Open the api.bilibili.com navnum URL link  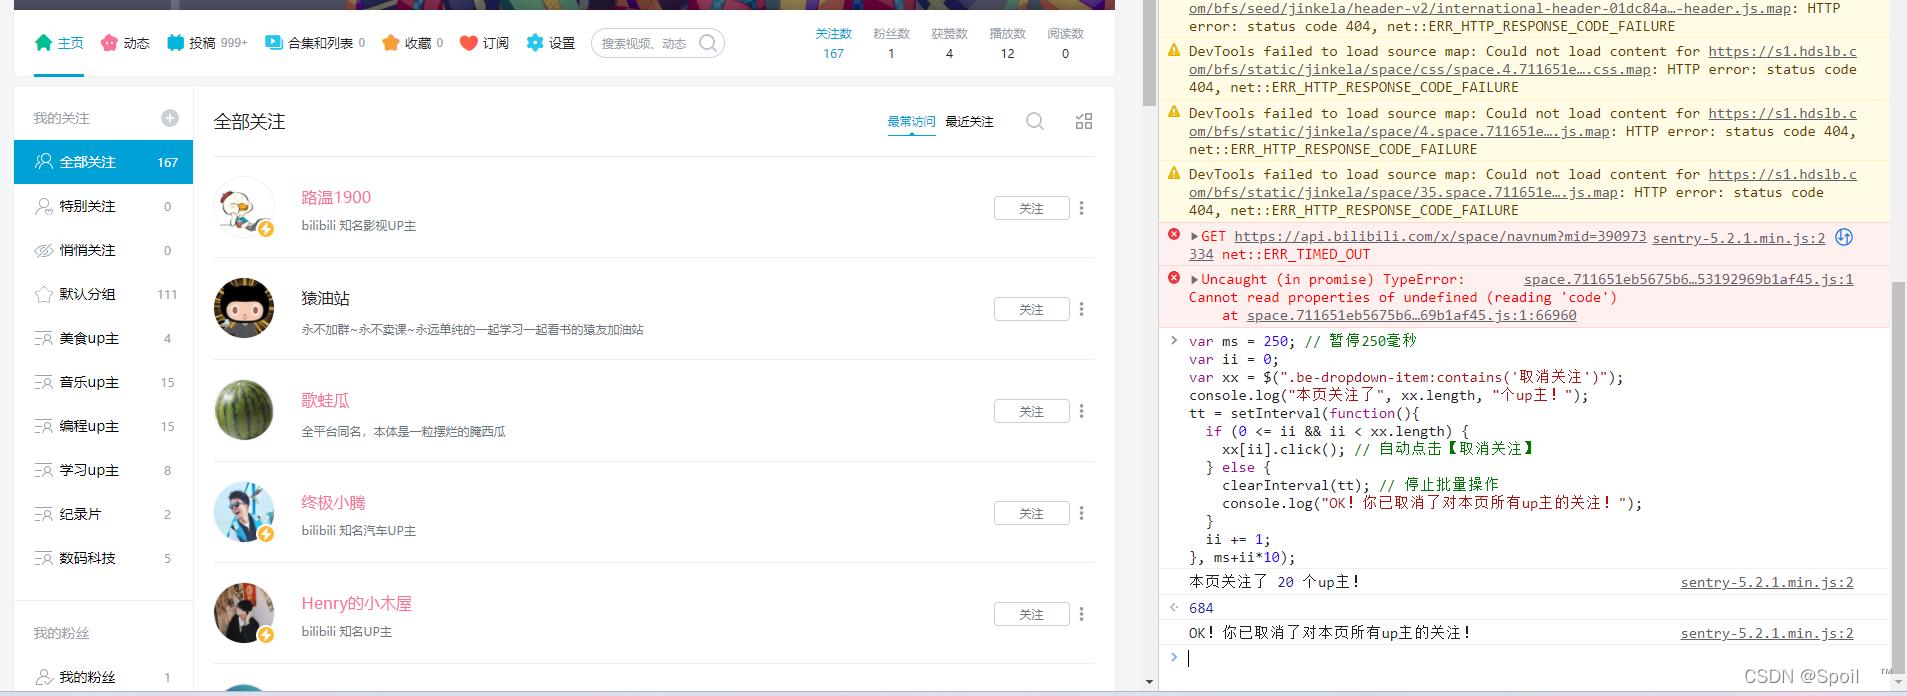pyautogui.click(x=1440, y=237)
